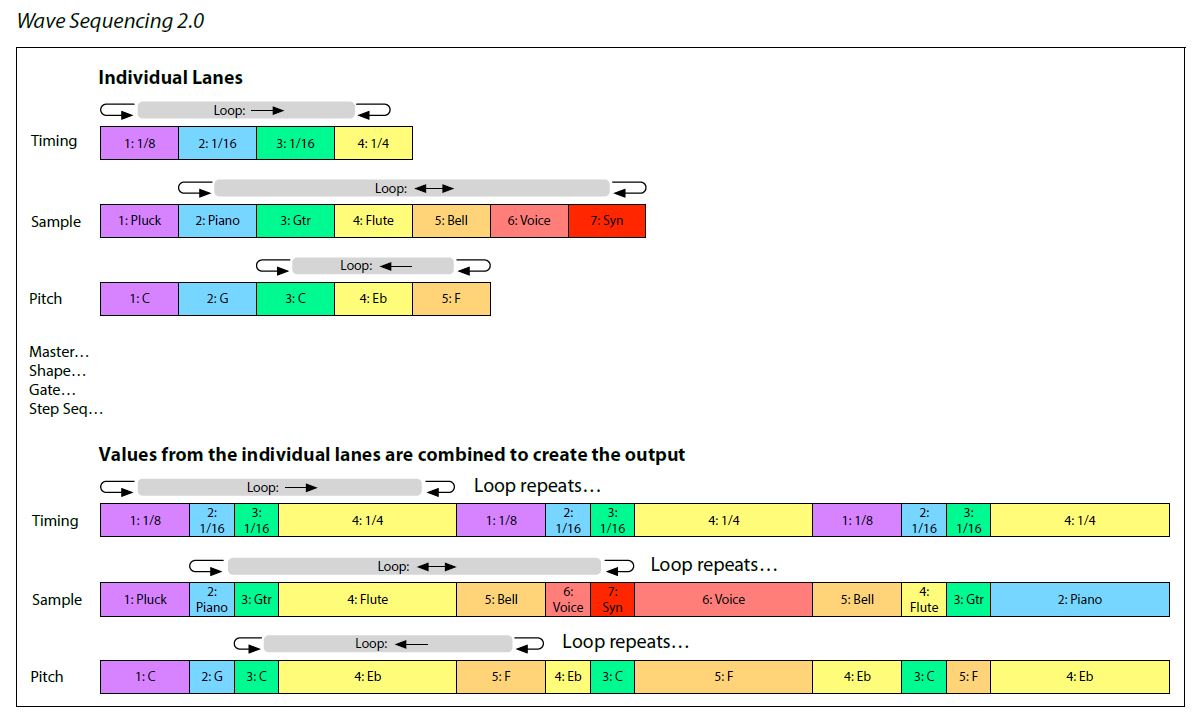
Task: Expand the Master… lane
Action: point(60,352)
